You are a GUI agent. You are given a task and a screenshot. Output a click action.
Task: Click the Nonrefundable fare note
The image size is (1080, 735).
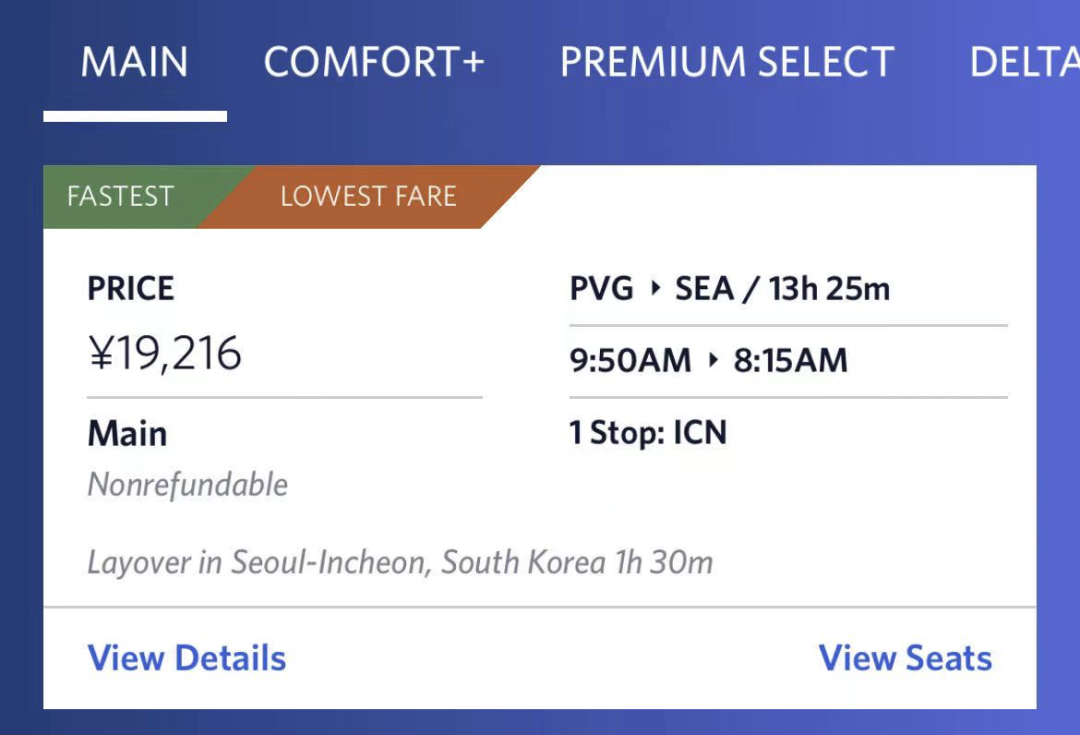coord(187,484)
